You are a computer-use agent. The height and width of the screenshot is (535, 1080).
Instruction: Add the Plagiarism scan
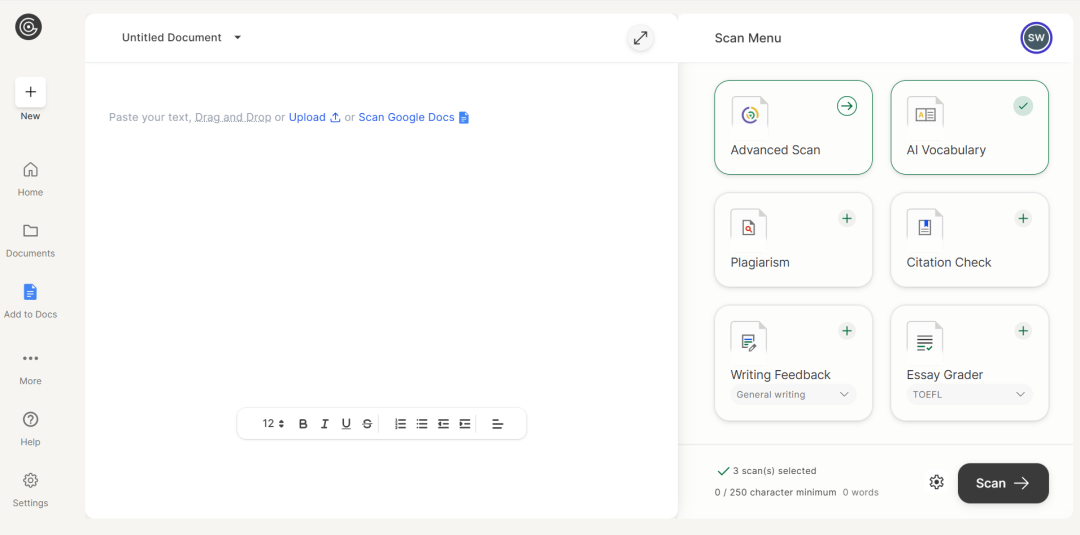(x=846, y=218)
